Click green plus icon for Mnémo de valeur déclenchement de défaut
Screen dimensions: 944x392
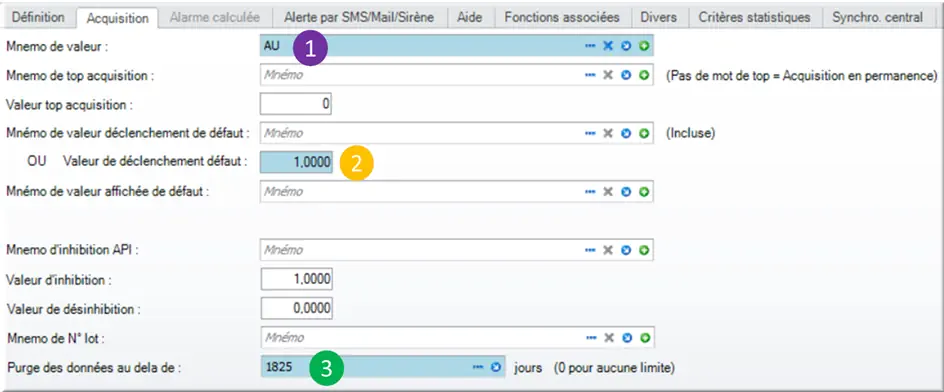644,134
